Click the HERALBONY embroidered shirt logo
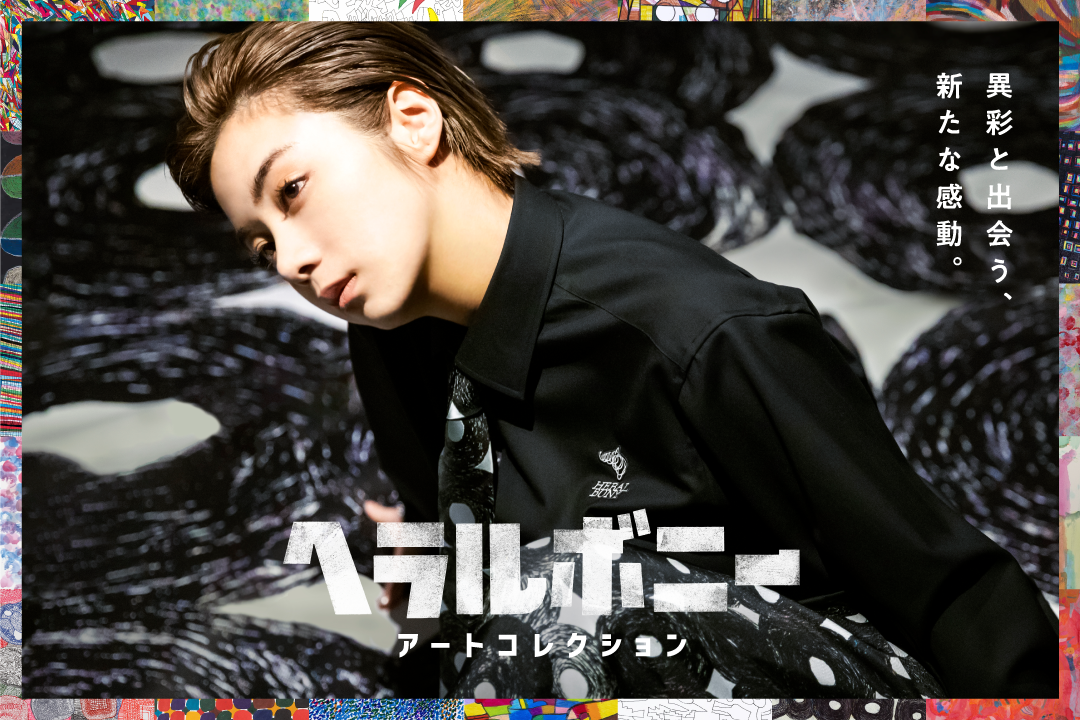 point(612,473)
